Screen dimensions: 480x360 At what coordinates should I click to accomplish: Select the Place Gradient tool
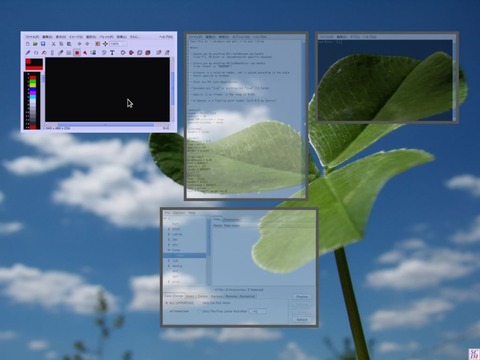[x=93, y=53]
